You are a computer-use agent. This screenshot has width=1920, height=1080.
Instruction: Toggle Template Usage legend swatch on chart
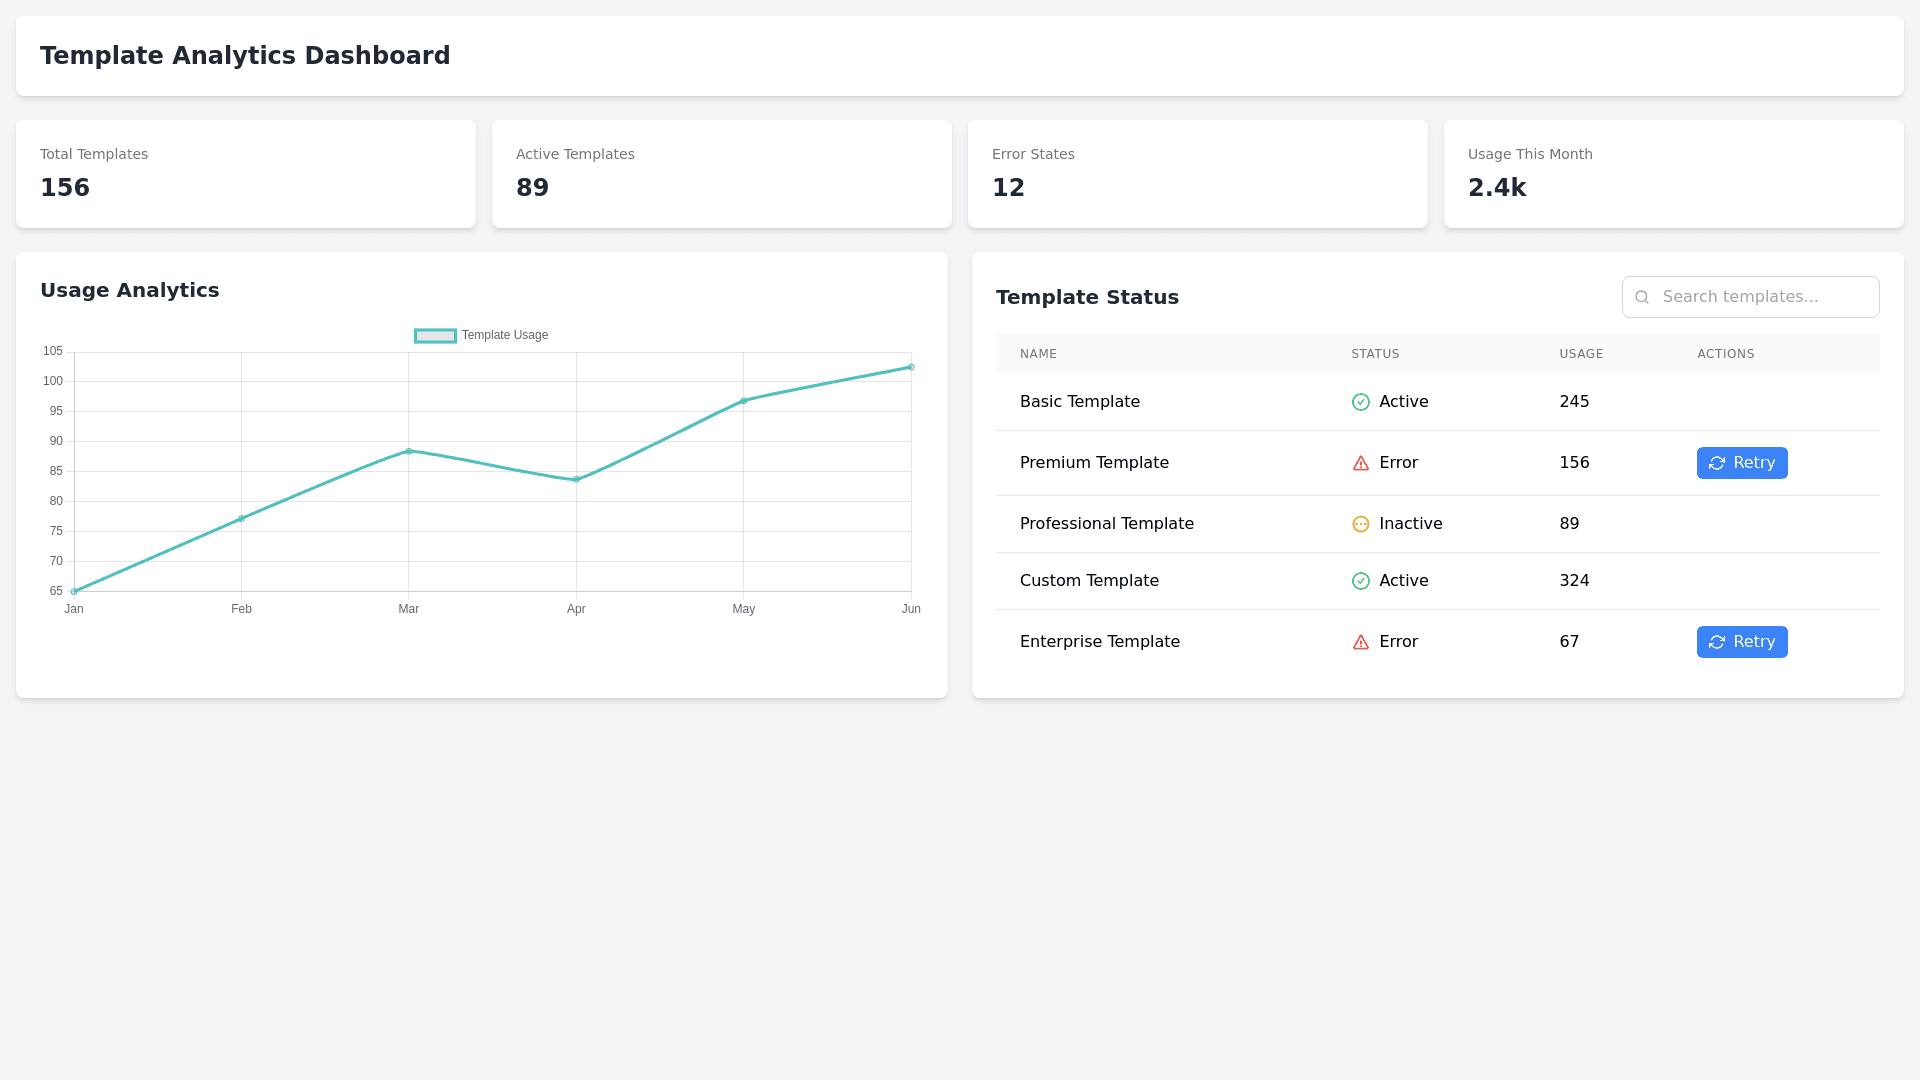435,336
